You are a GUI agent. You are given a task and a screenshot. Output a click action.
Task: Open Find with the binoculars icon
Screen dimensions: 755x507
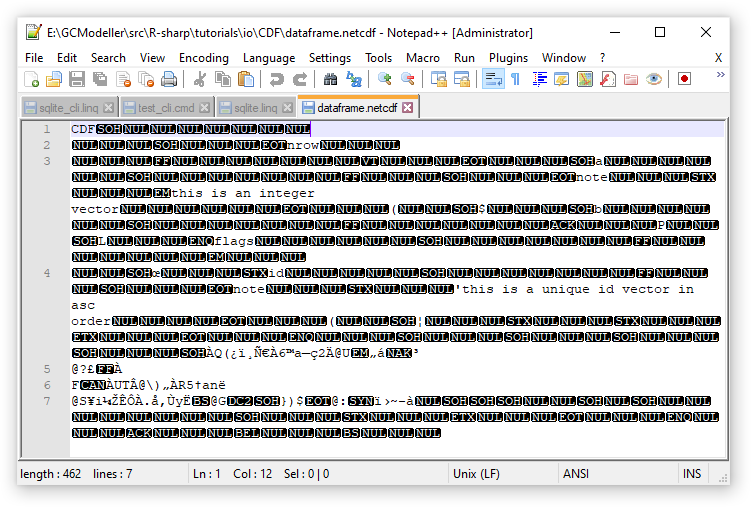click(331, 79)
